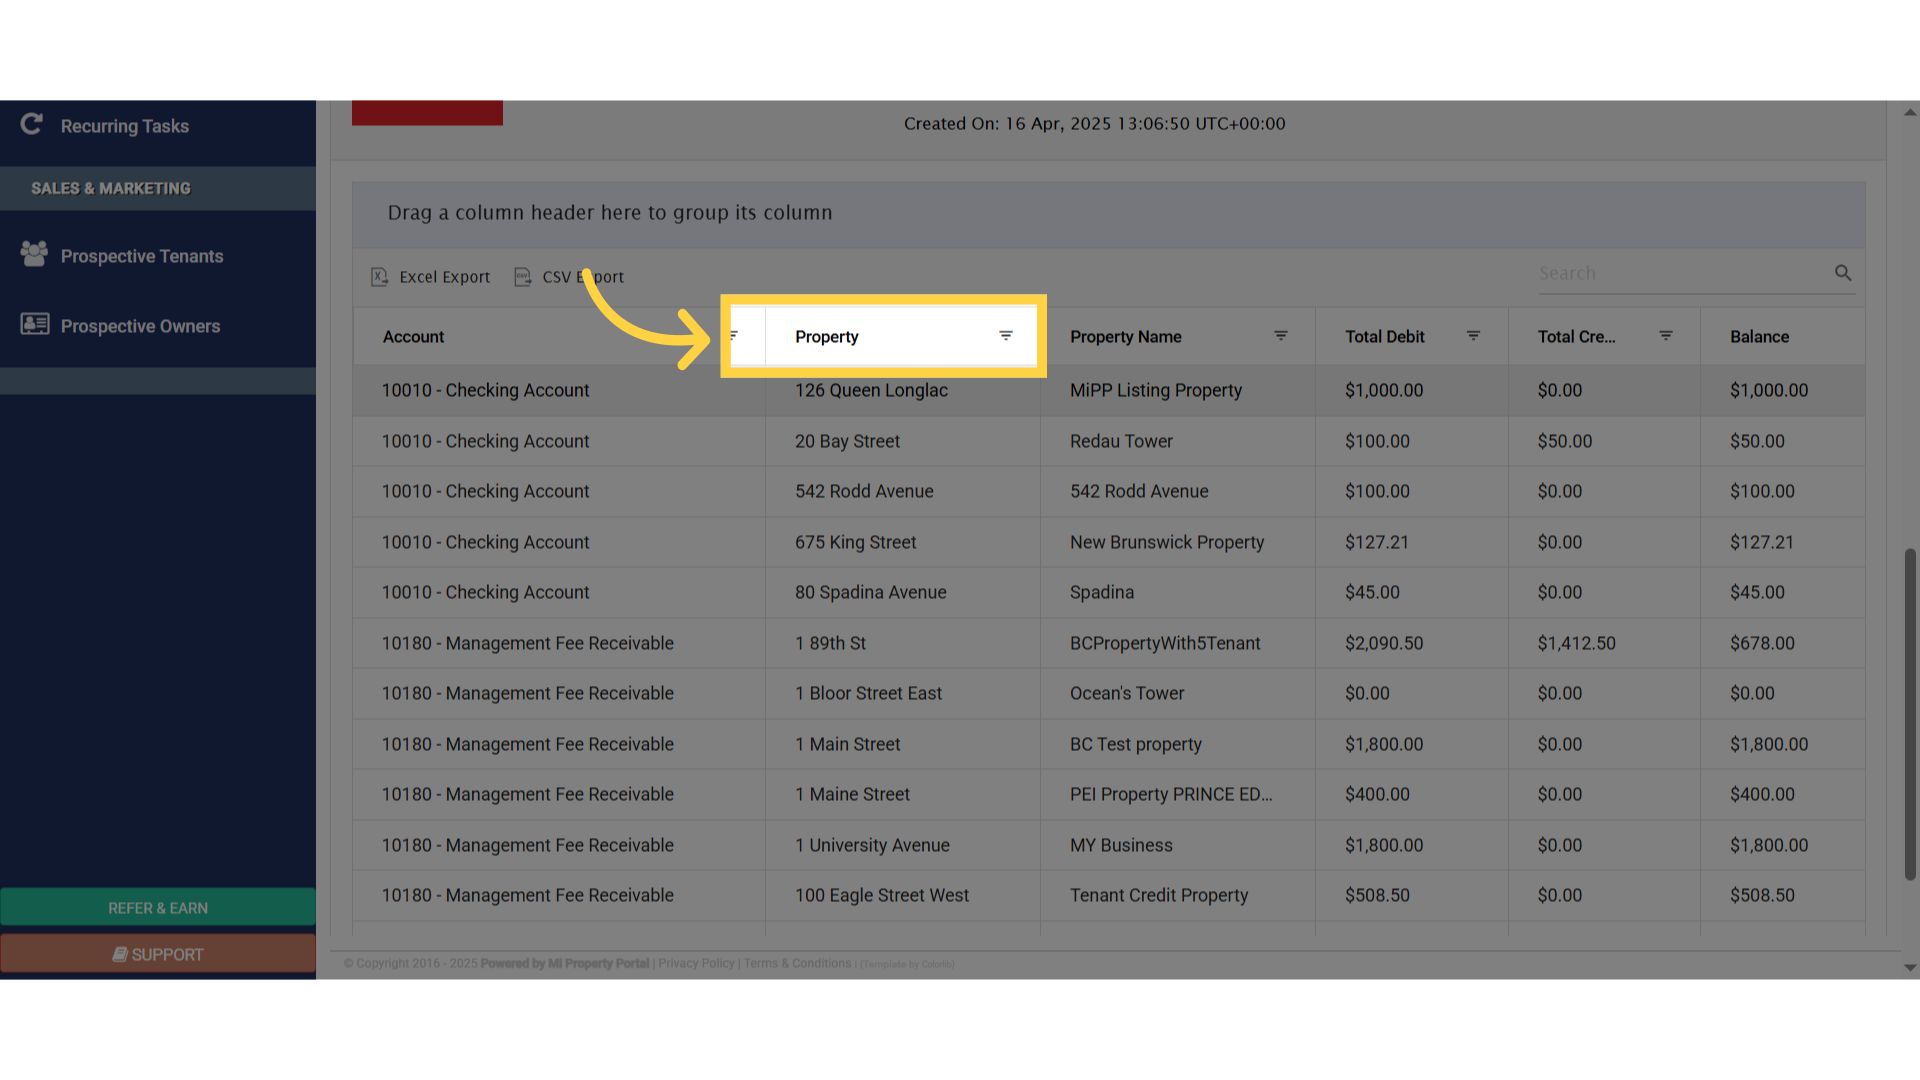Open the Terms & Conditions link

(x=797, y=964)
